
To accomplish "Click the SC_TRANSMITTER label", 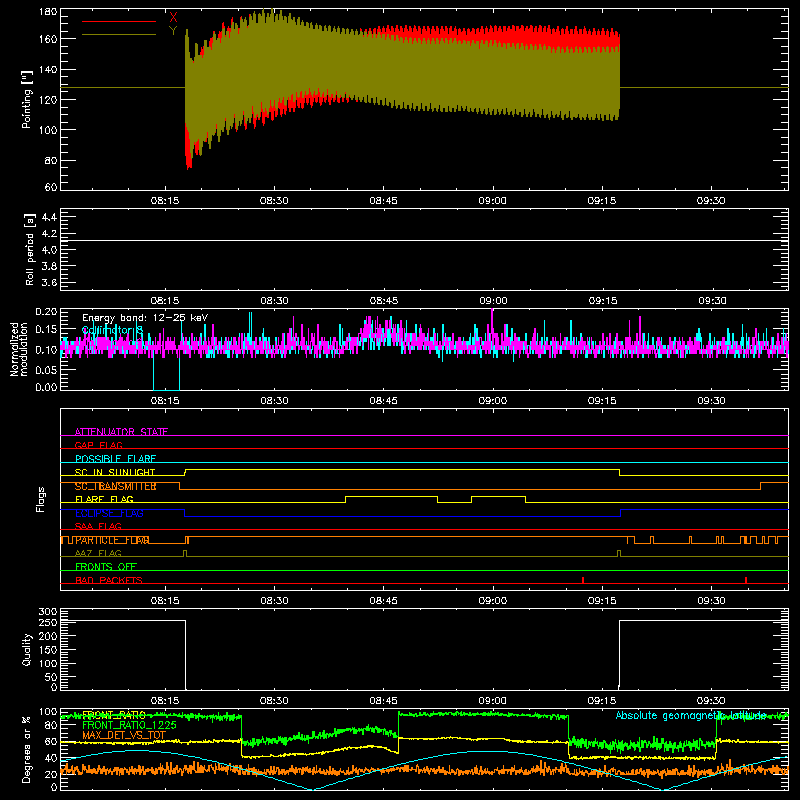I will (115, 486).
